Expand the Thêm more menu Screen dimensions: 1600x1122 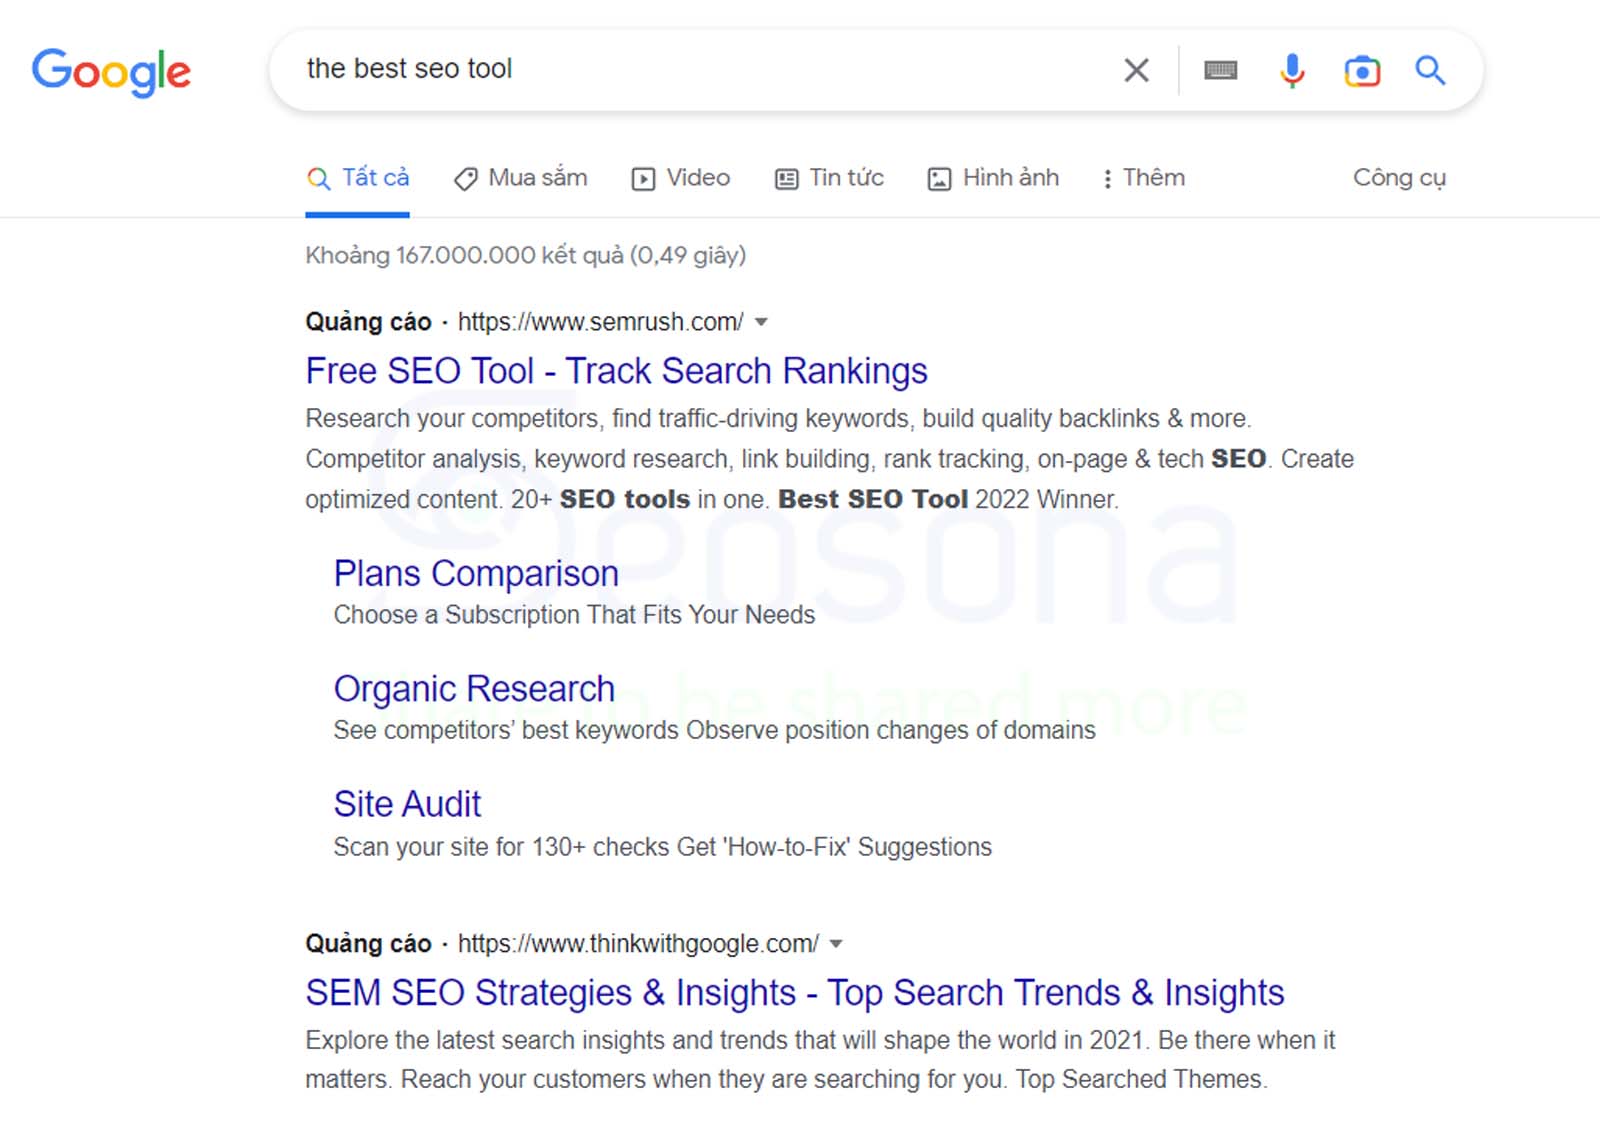[x=1143, y=178]
